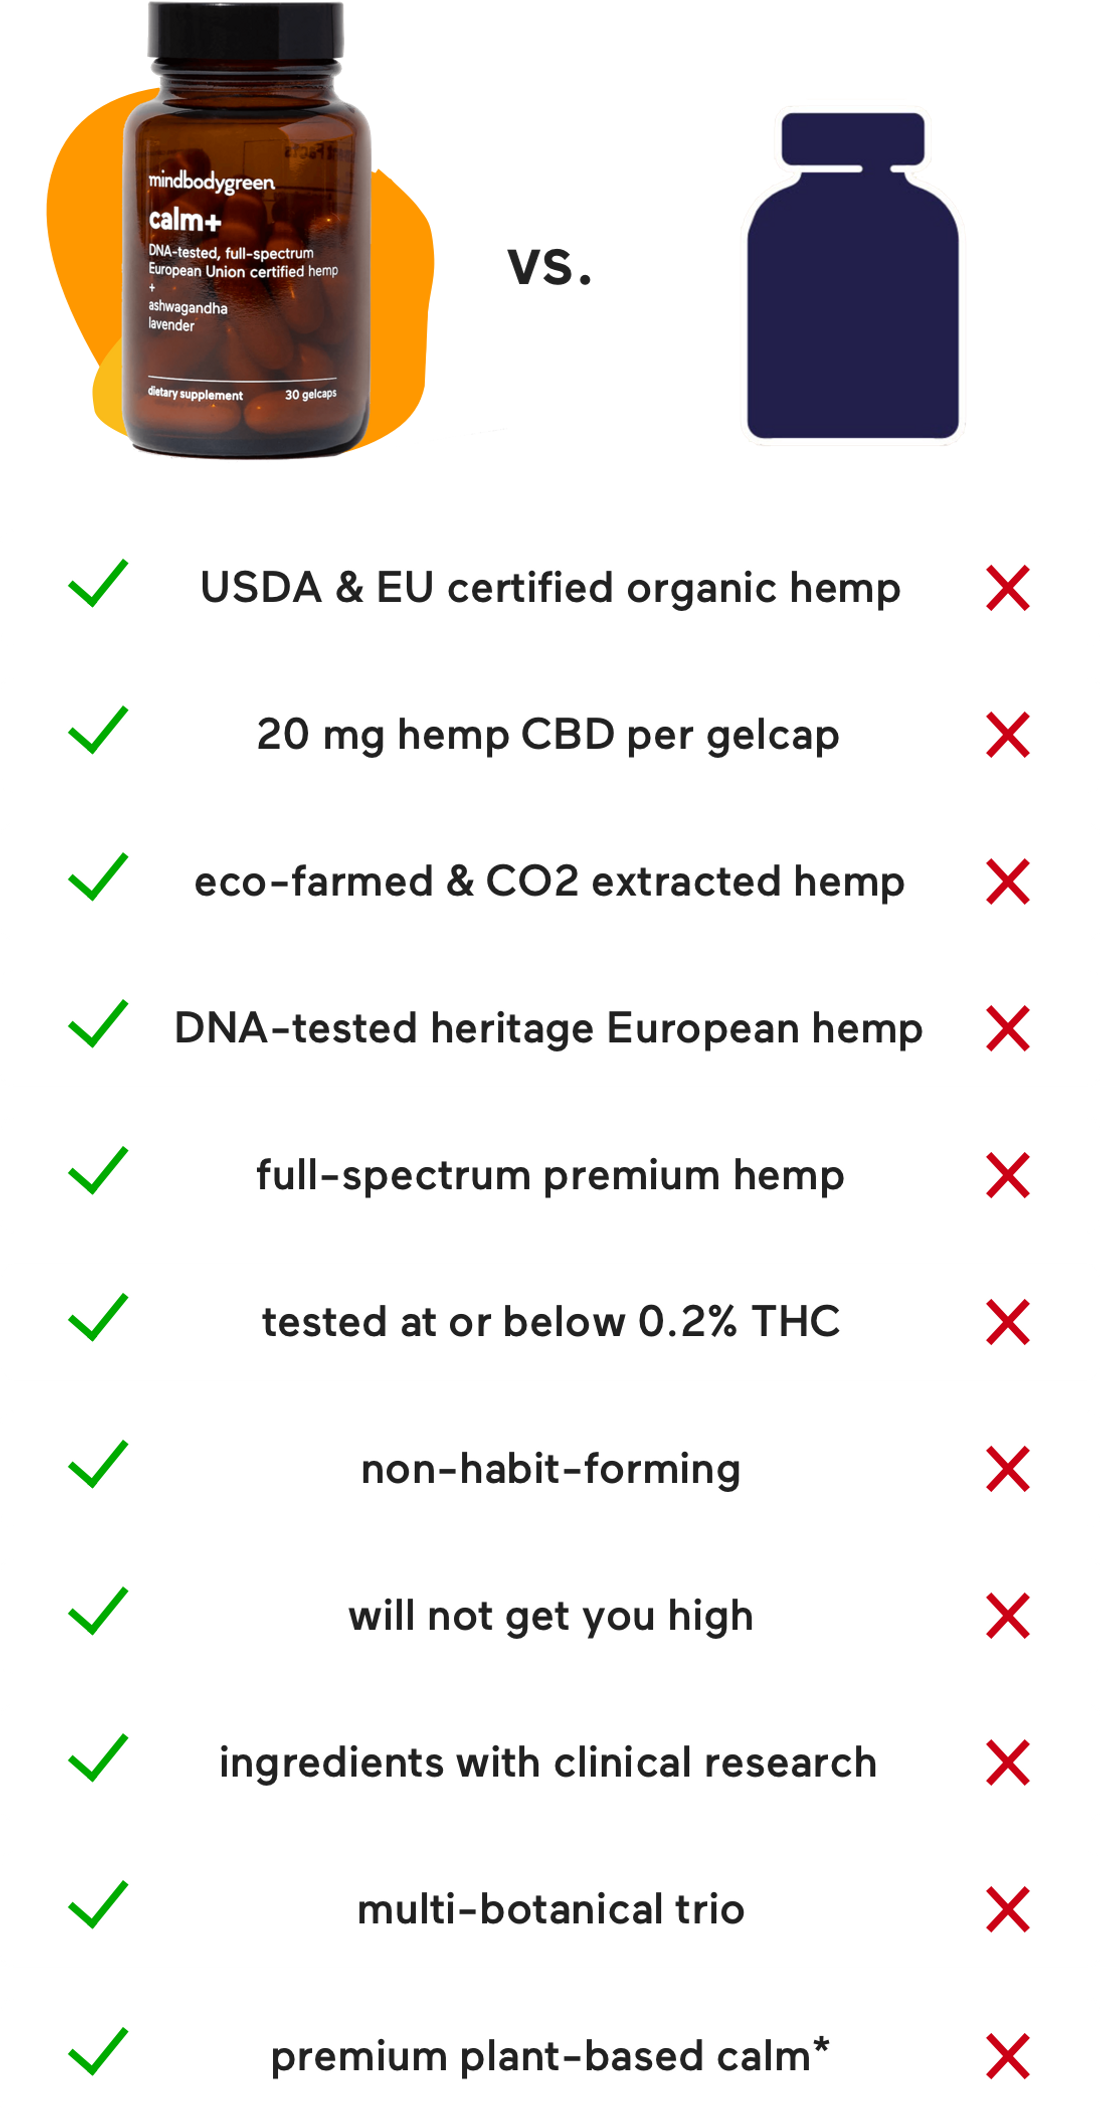
Task: Click green checkmark beside premium plant-based calm
Action: click(x=98, y=2051)
